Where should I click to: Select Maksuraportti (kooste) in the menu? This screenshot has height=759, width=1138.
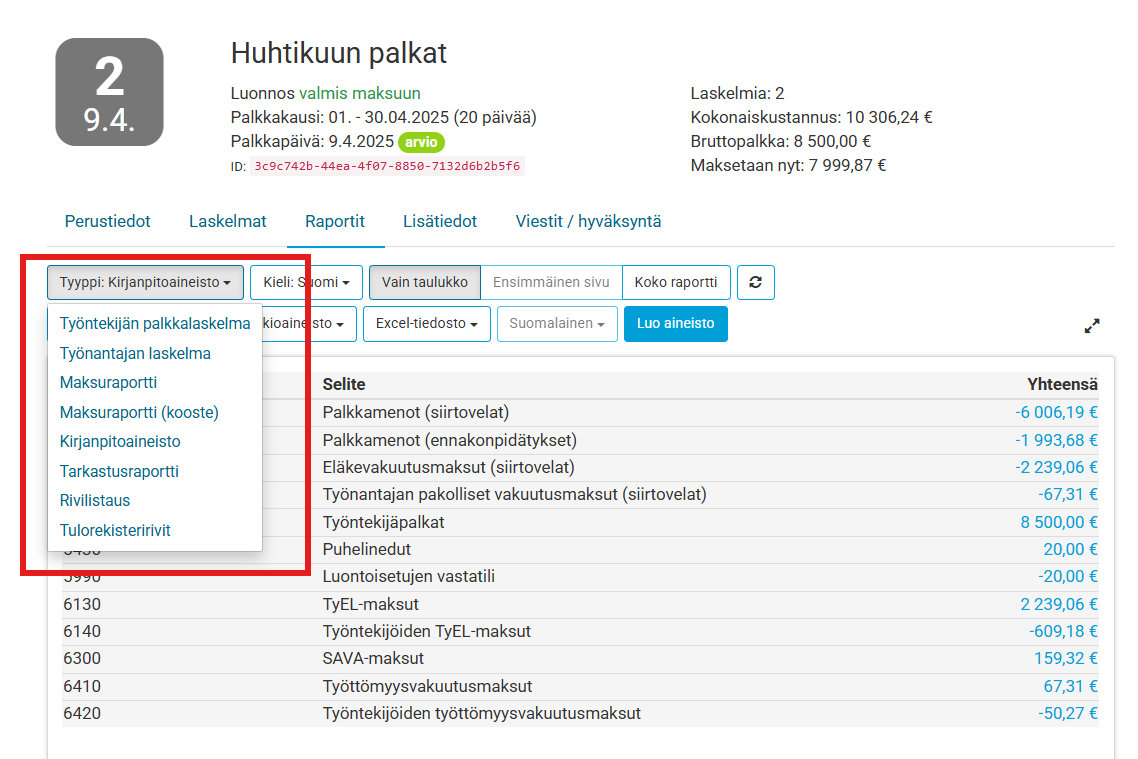click(139, 412)
